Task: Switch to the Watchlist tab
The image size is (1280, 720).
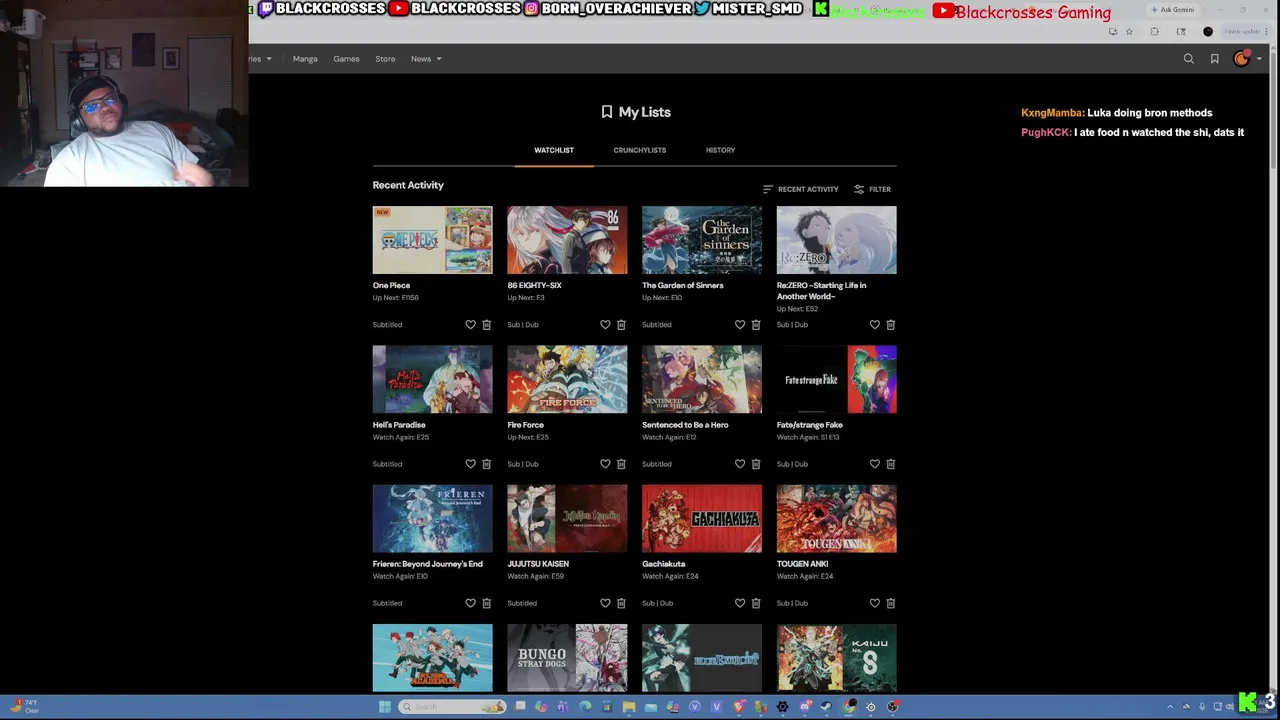Action: click(x=554, y=150)
